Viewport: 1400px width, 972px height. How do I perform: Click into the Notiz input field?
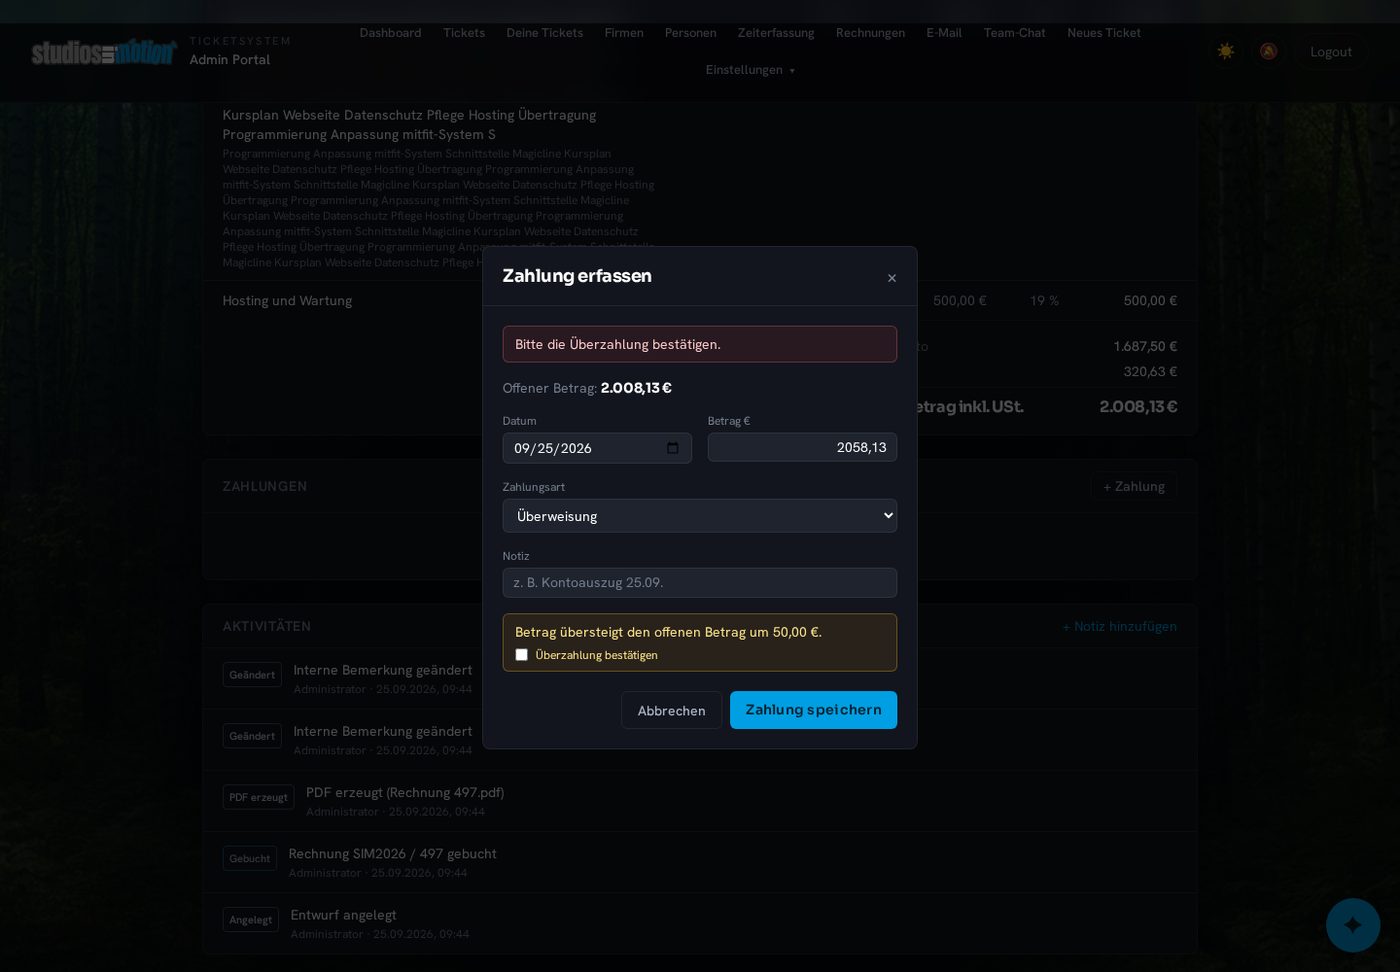point(700,583)
